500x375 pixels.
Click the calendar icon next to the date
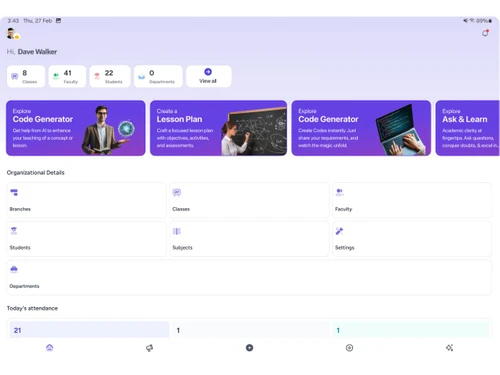click(x=58, y=20)
